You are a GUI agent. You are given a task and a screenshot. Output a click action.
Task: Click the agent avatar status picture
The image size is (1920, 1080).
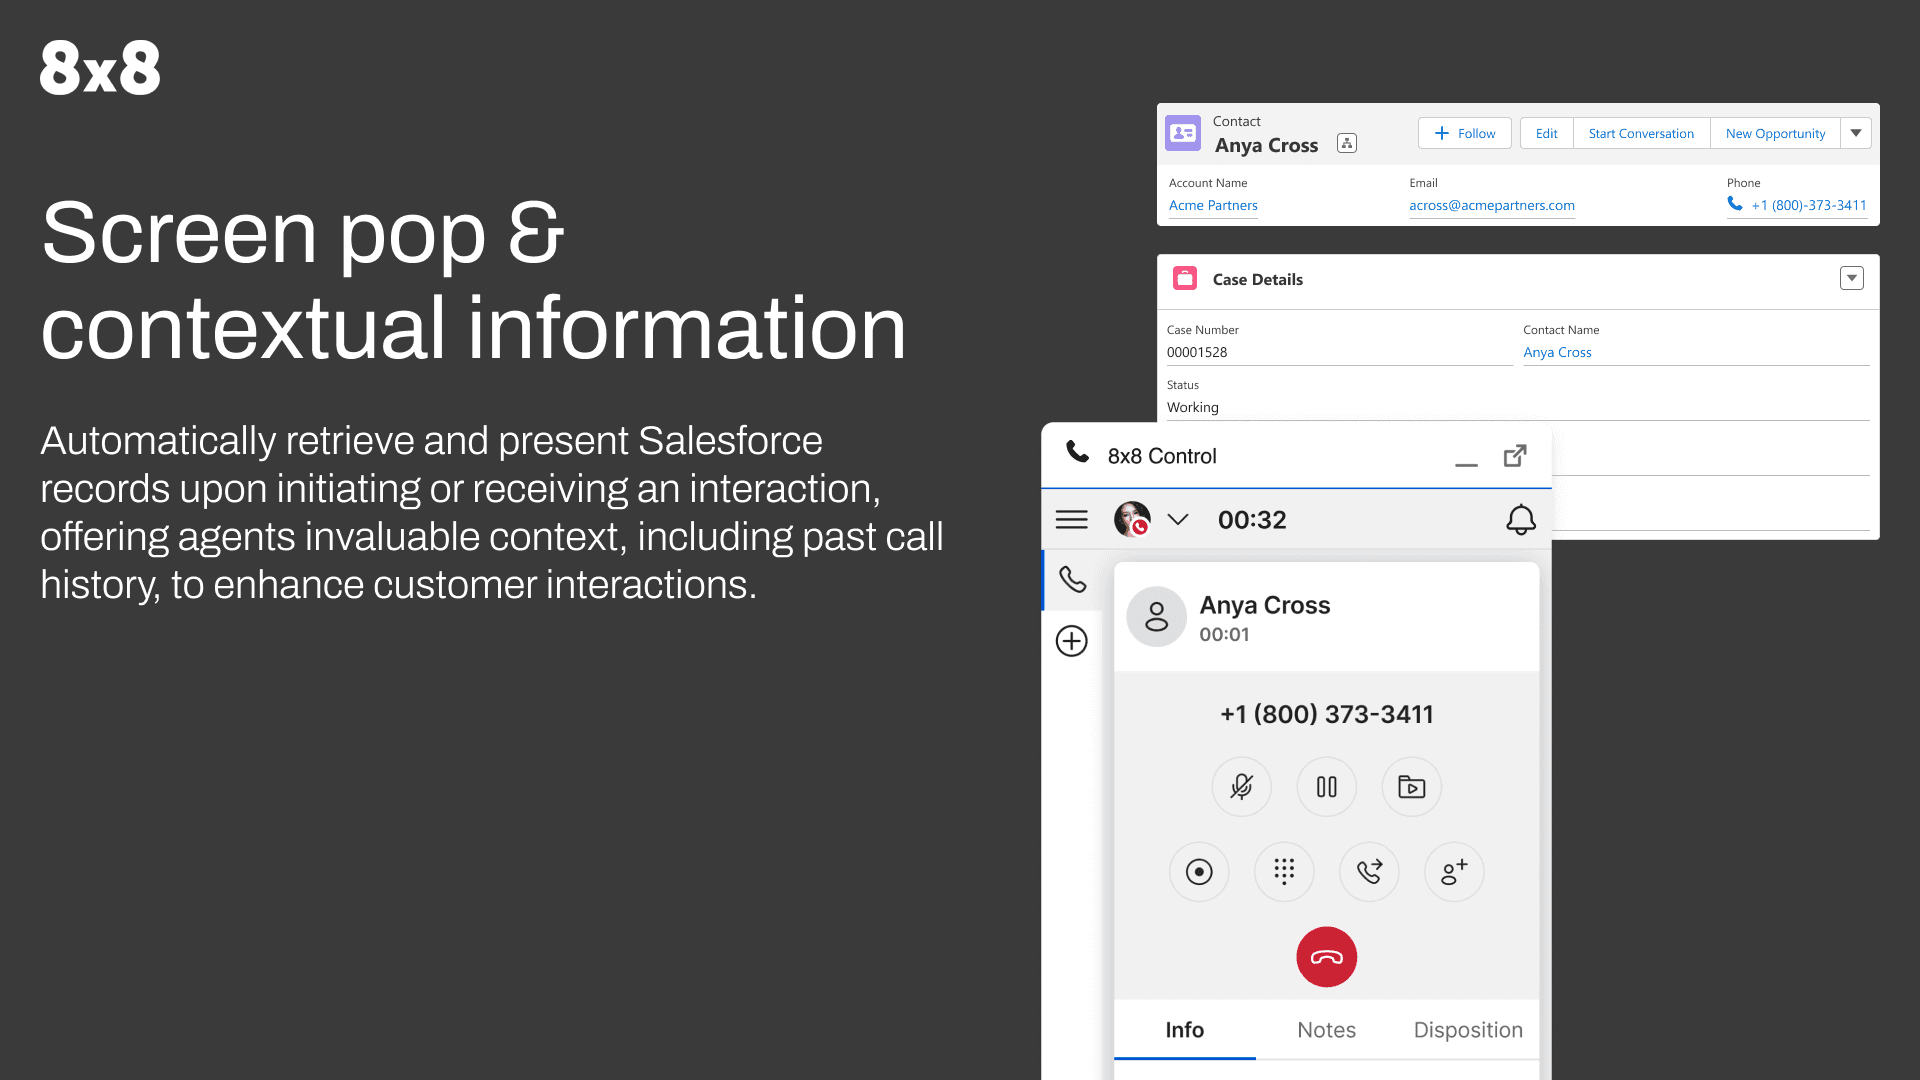tap(1132, 519)
